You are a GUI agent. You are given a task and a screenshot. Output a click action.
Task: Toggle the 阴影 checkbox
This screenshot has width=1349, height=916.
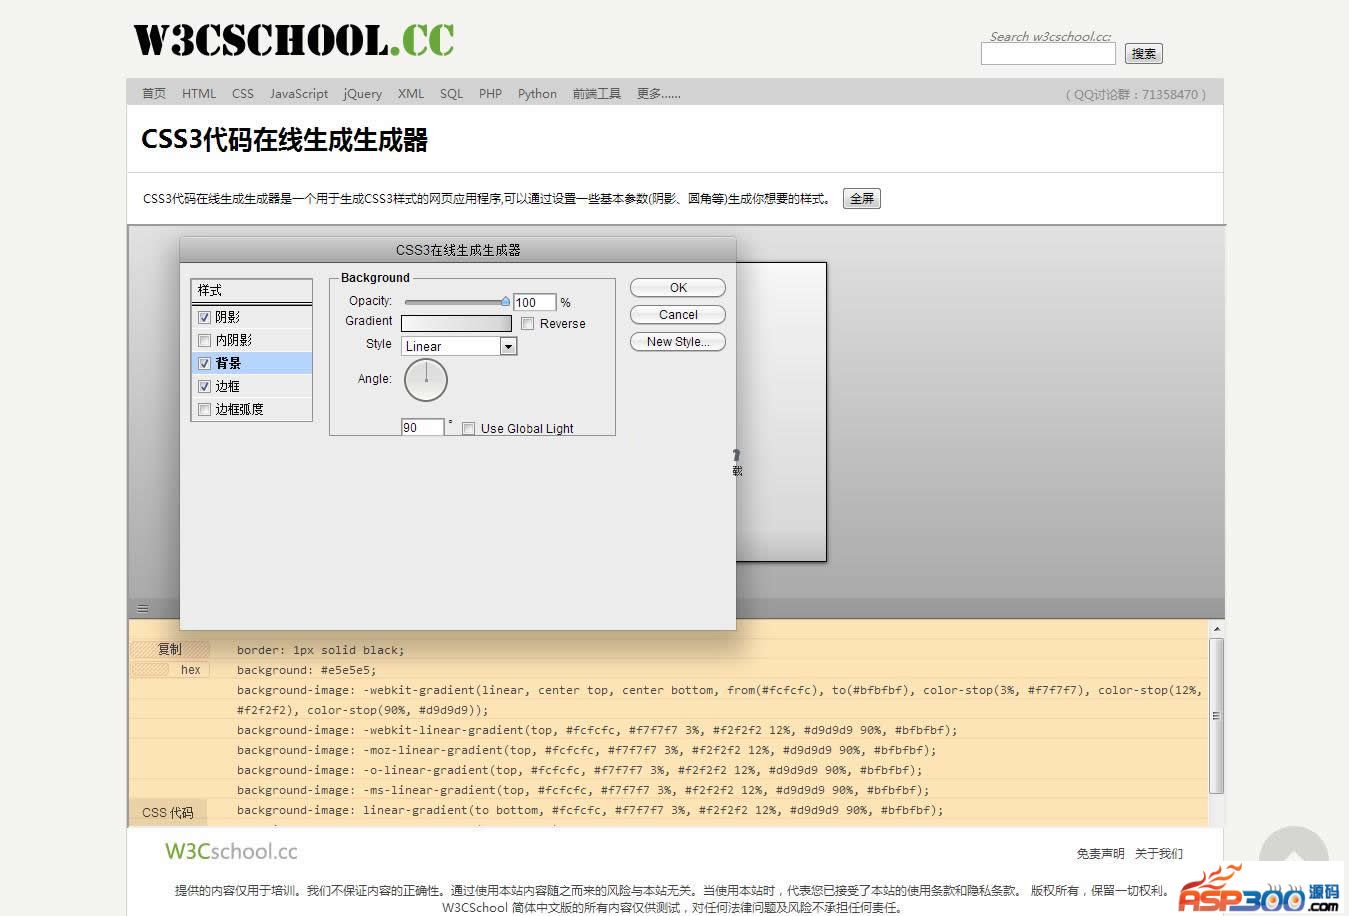pyautogui.click(x=204, y=317)
